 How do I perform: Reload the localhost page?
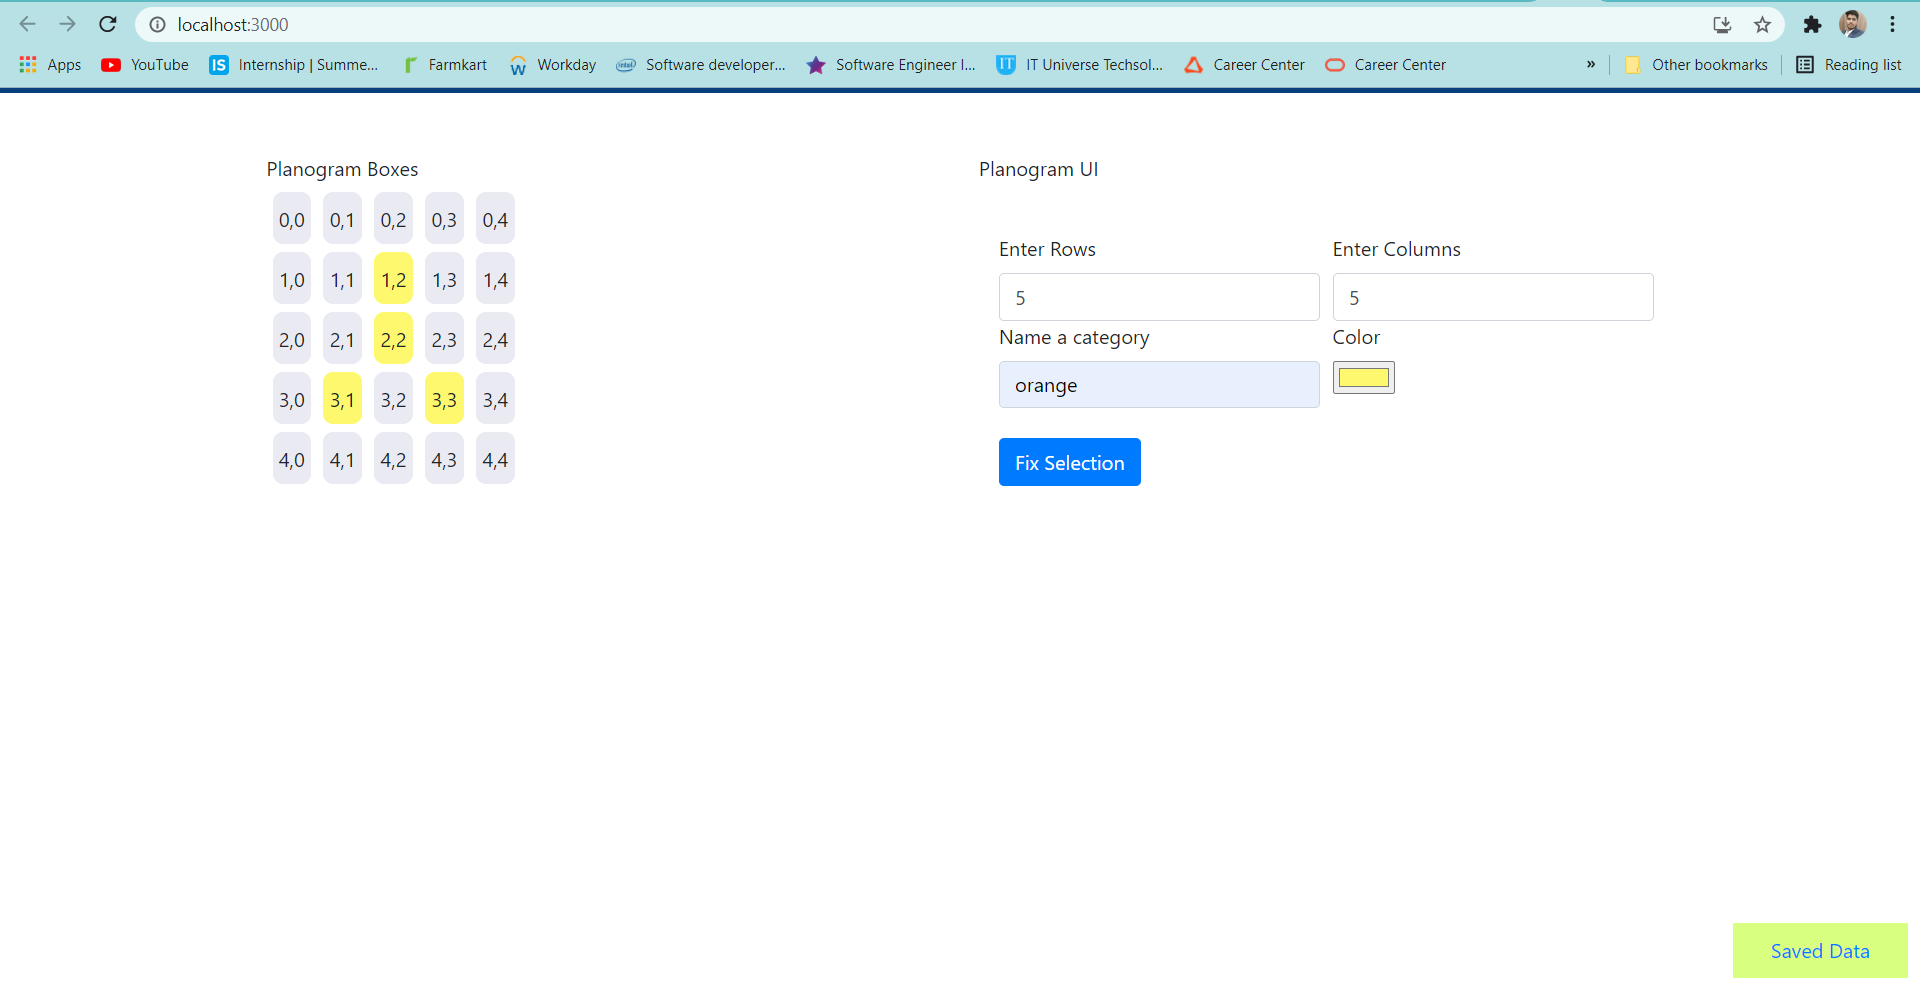[107, 24]
